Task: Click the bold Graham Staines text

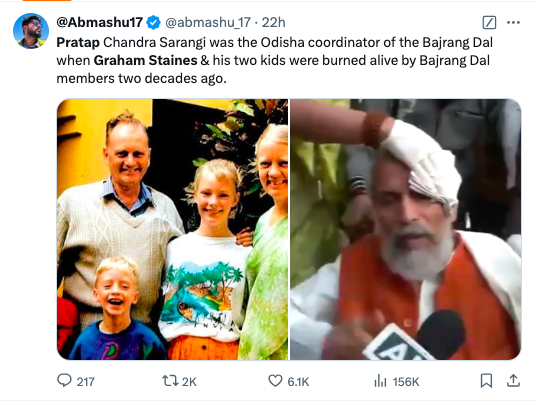Action: click(x=145, y=61)
